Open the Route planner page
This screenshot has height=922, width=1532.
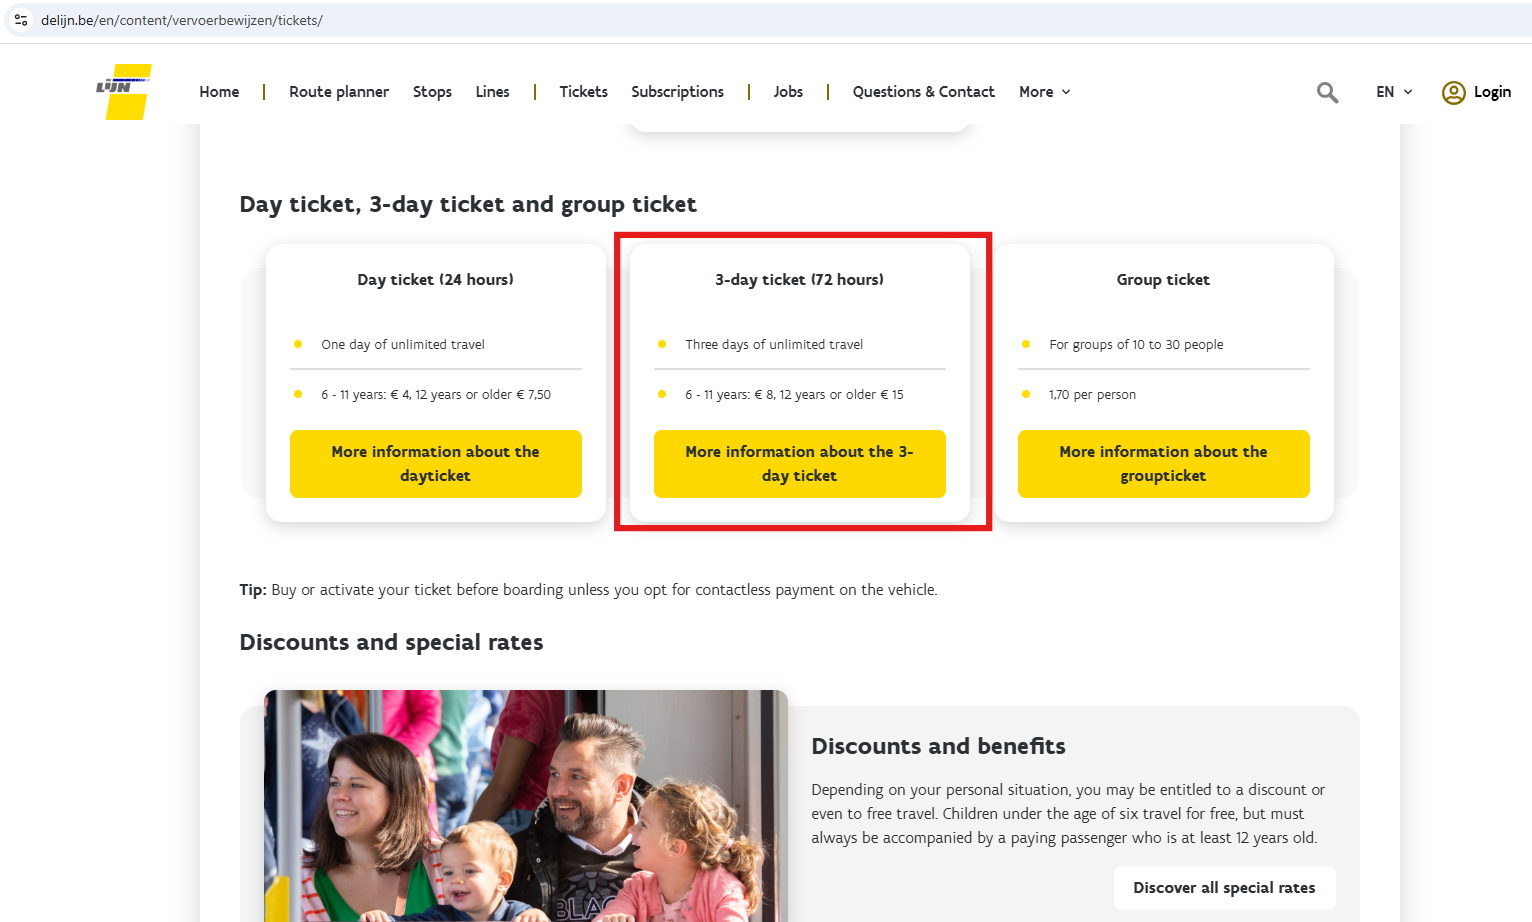point(339,92)
